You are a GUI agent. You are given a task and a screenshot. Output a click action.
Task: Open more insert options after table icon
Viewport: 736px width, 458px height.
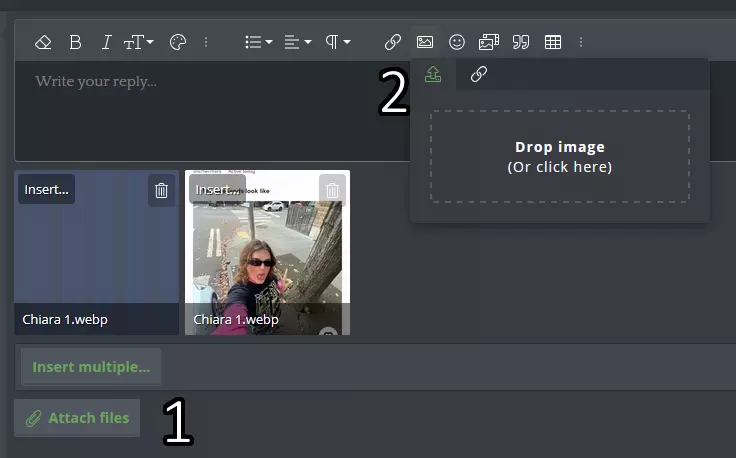coord(581,42)
